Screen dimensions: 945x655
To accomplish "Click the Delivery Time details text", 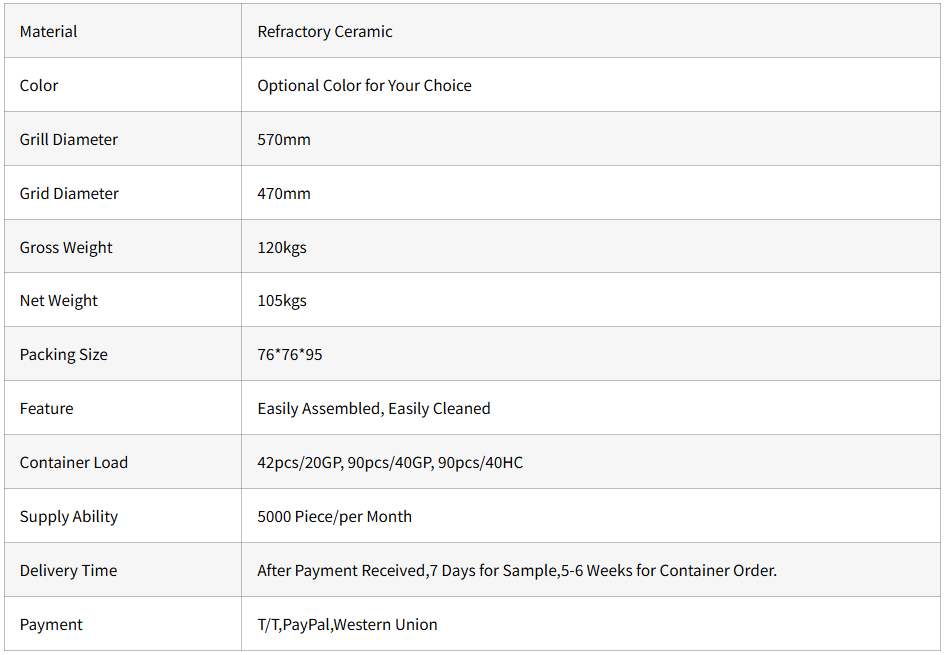I will (x=517, y=570).
